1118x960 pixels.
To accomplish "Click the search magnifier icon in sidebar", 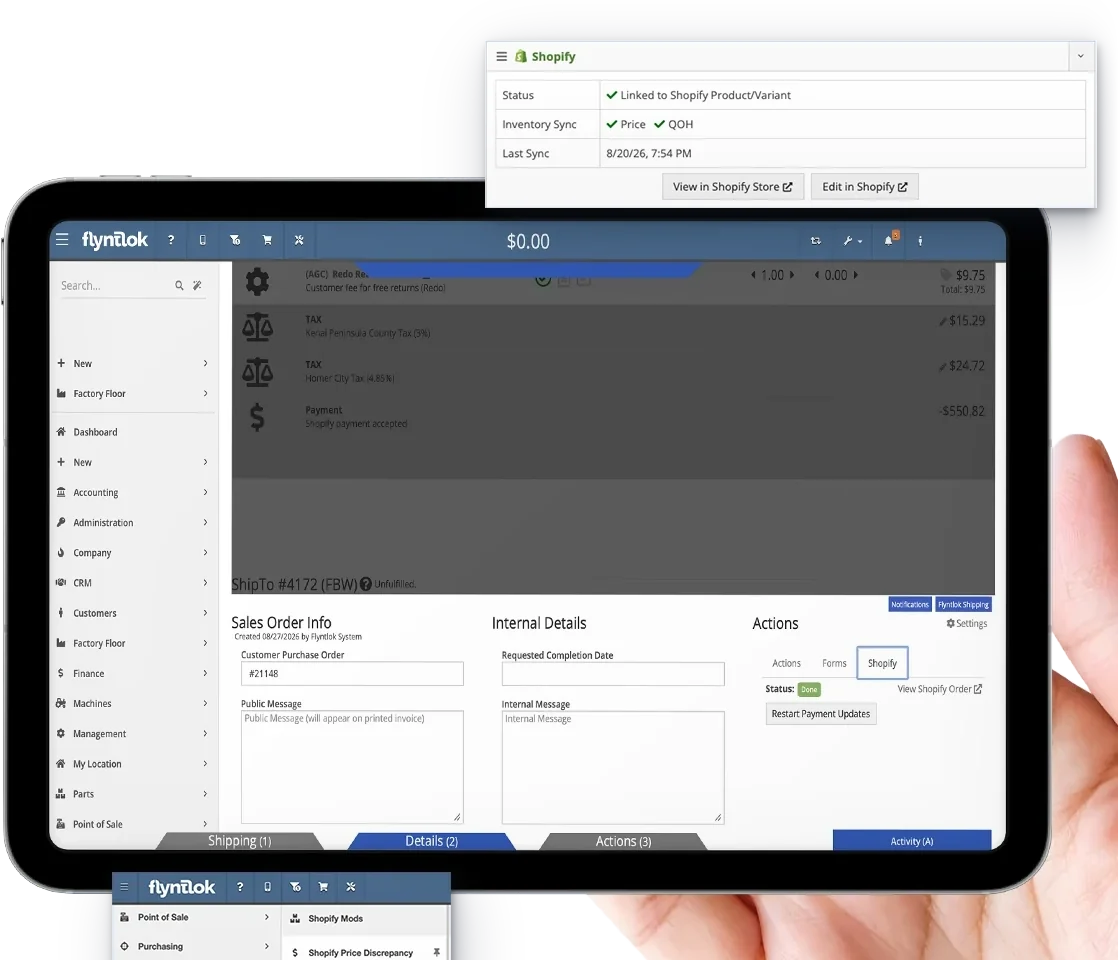I will [x=180, y=285].
